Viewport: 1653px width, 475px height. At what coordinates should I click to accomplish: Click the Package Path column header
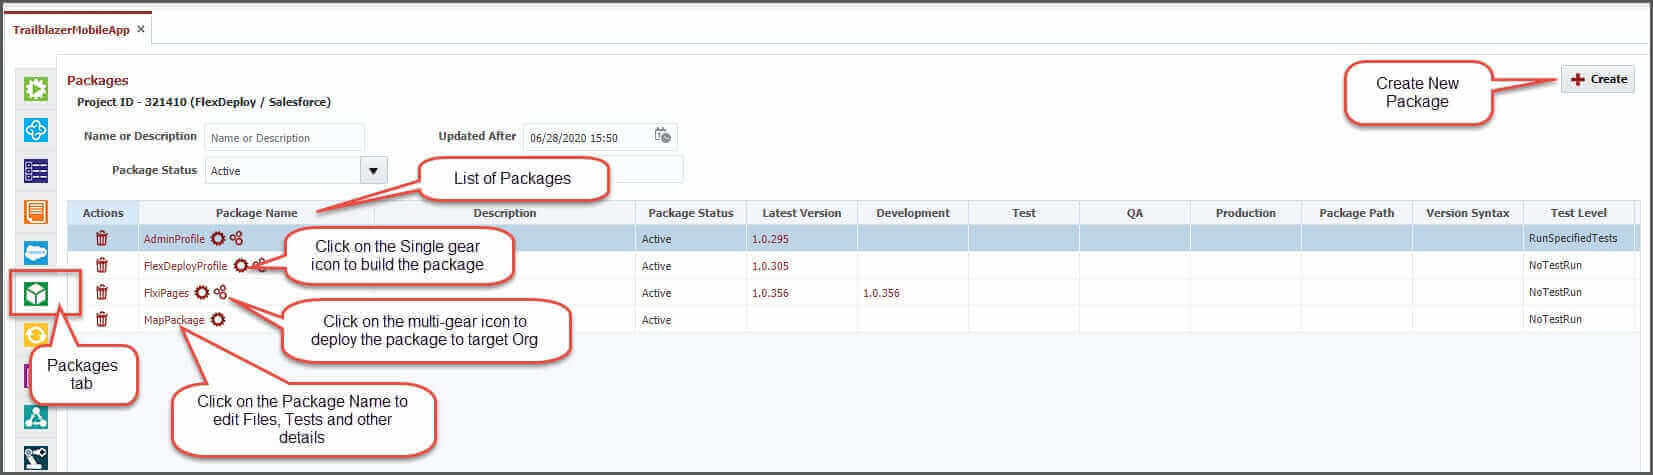pyautogui.click(x=1357, y=212)
